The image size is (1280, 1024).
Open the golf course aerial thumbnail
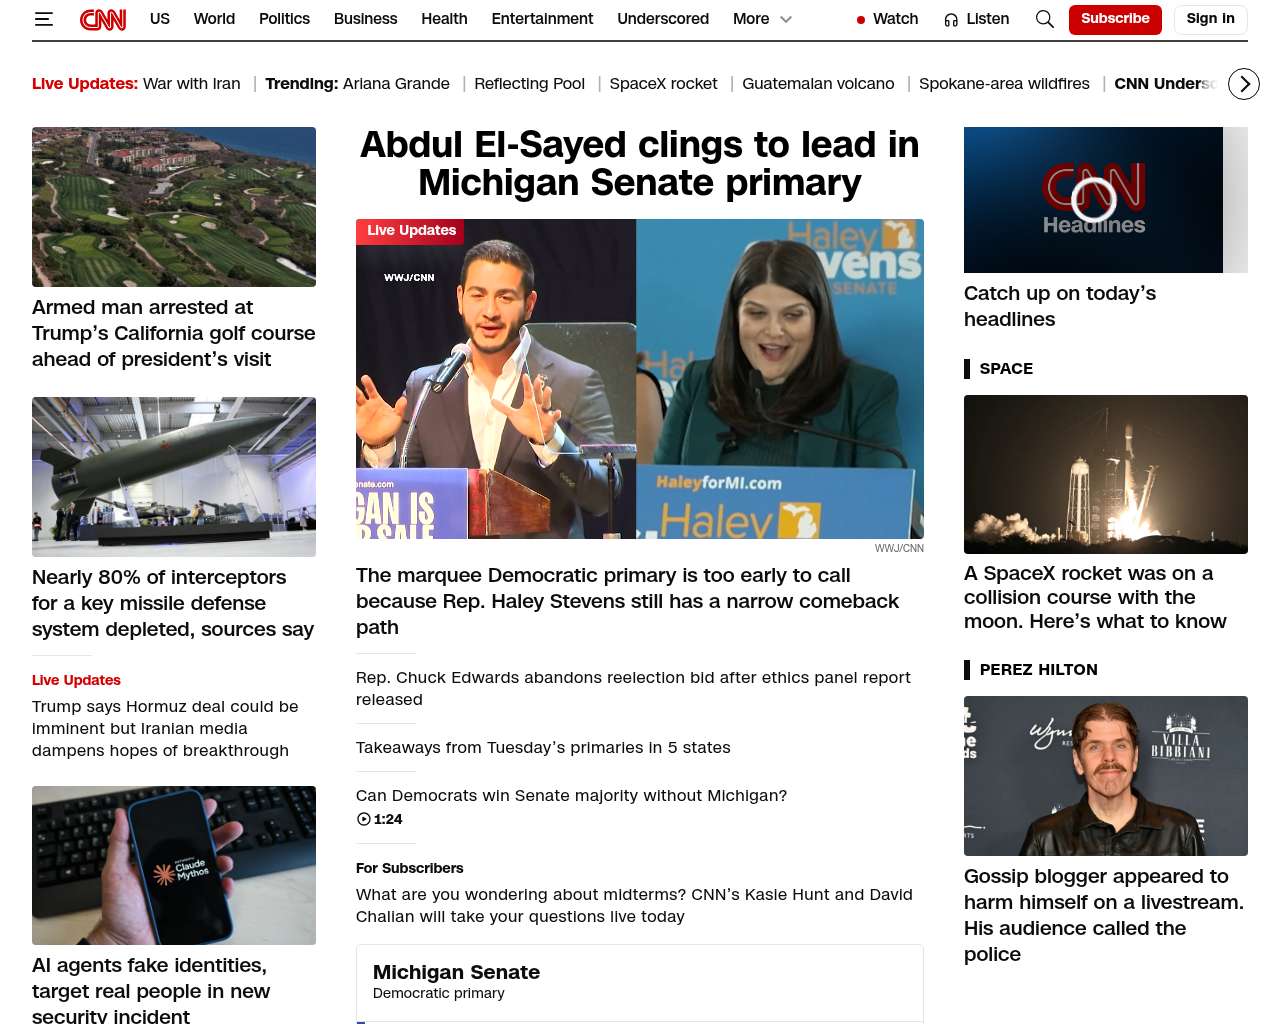click(174, 207)
